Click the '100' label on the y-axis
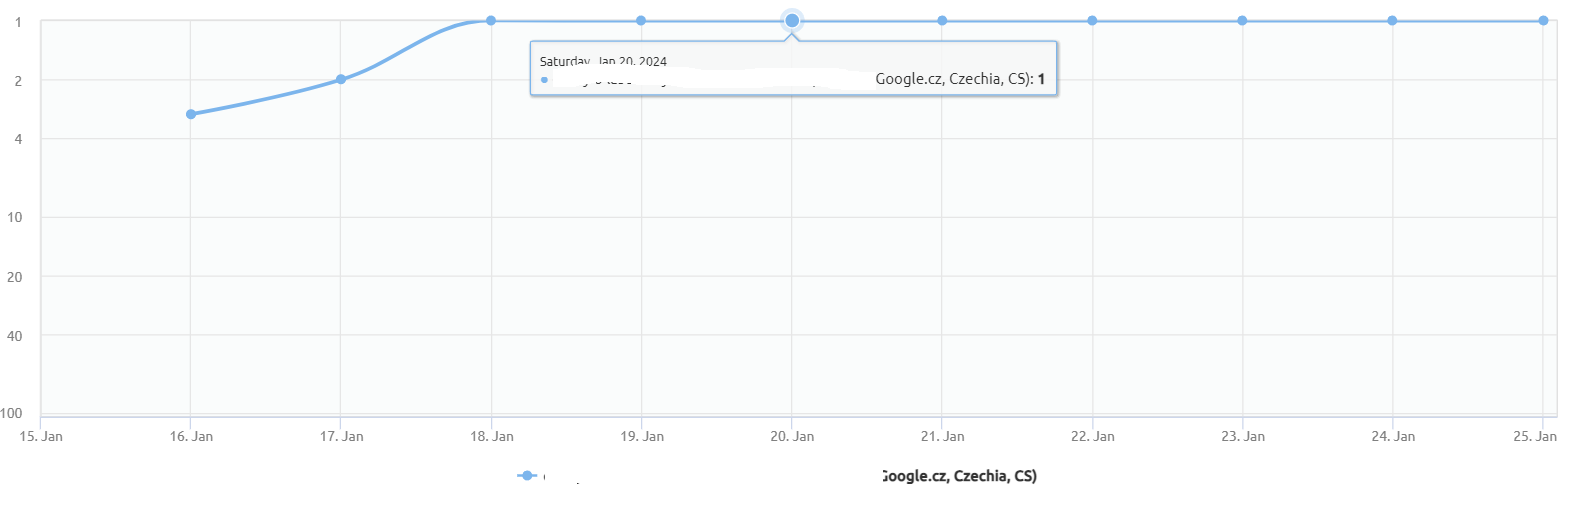 click(x=11, y=413)
